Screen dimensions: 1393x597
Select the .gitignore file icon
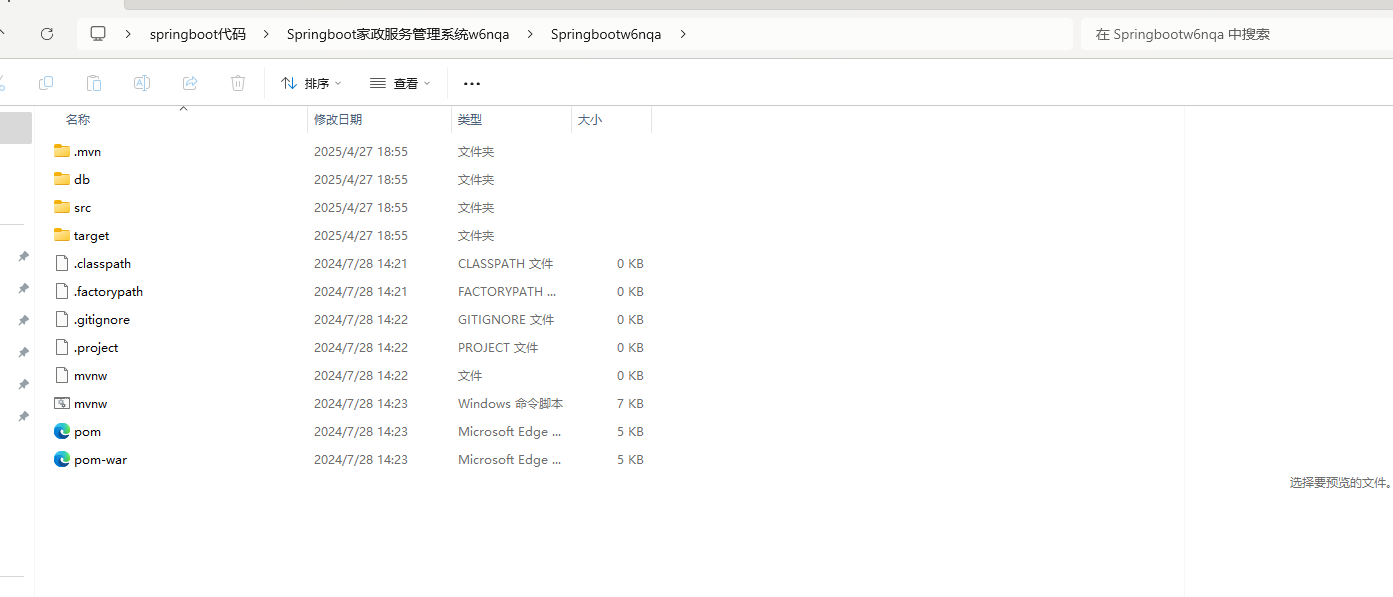point(62,319)
